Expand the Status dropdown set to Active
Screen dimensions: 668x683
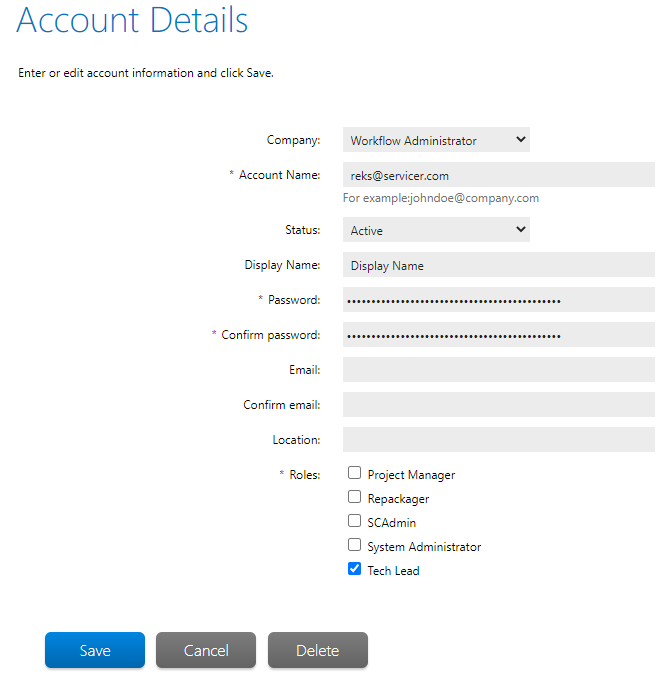[x=436, y=231]
